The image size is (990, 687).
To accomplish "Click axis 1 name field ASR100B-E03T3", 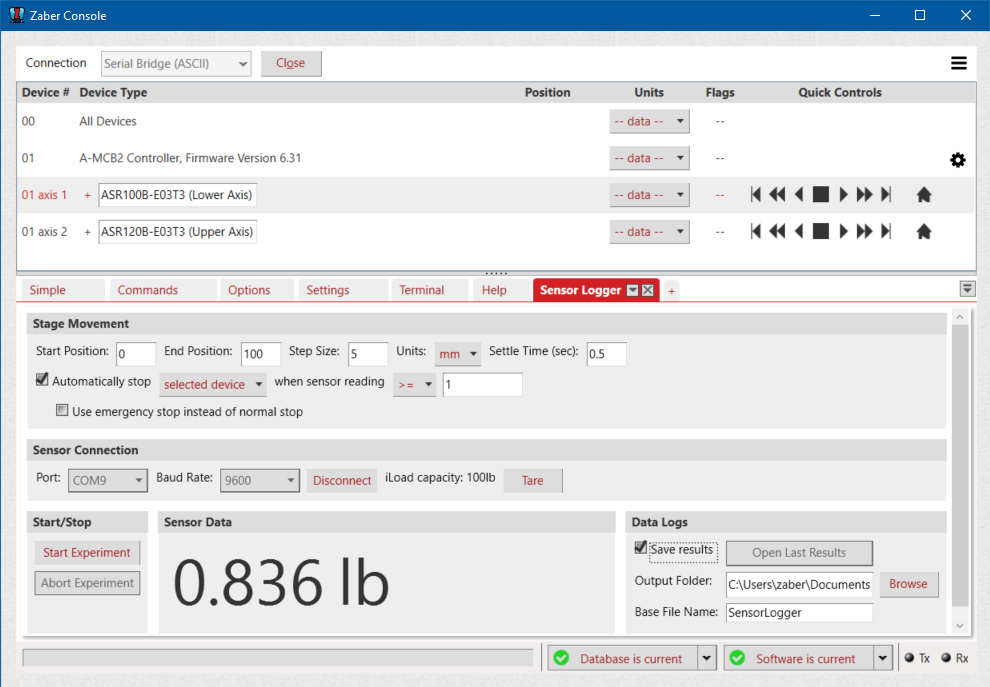I will tap(177, 195).
